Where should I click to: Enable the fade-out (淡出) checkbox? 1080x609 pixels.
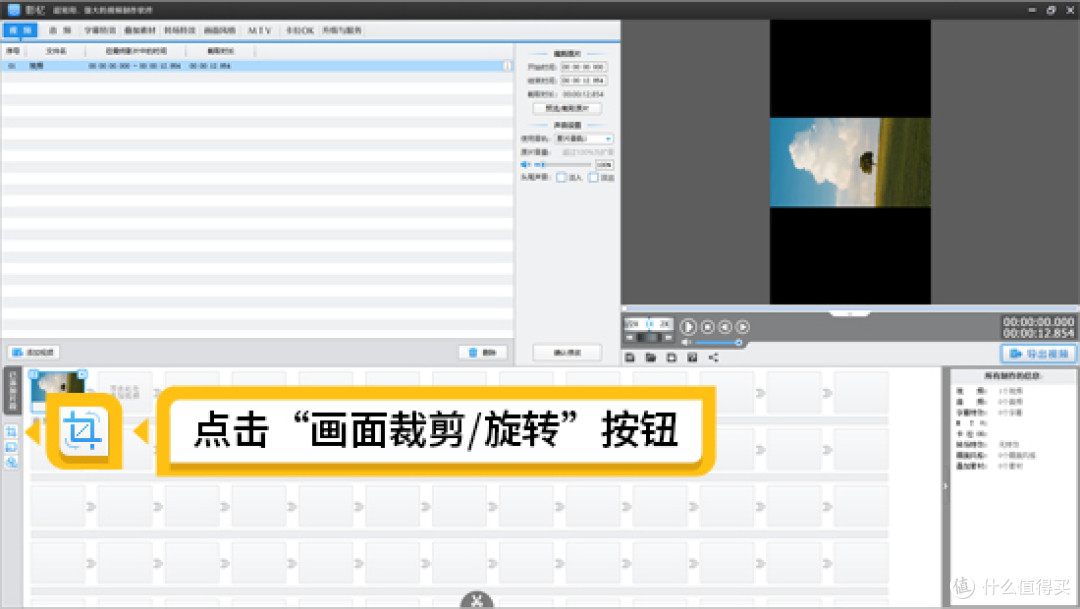click(x=593, y=178)
